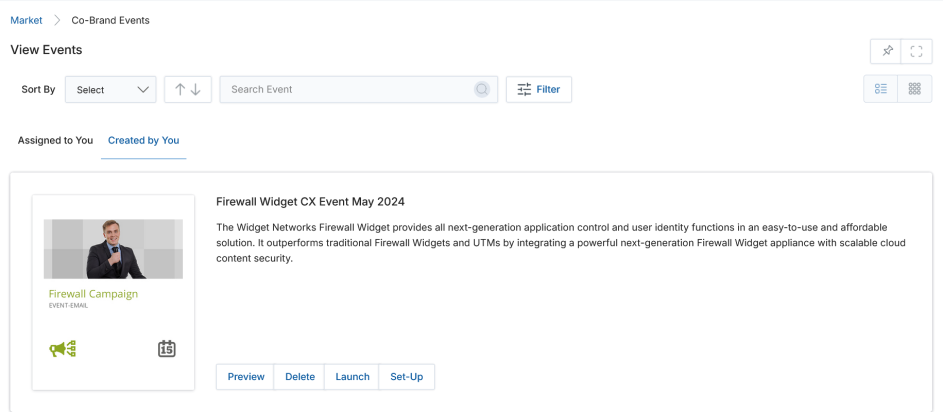943x412 pixels.
Task: Open Set-Up for the Firewall event
Action: (x=407, y=377)
